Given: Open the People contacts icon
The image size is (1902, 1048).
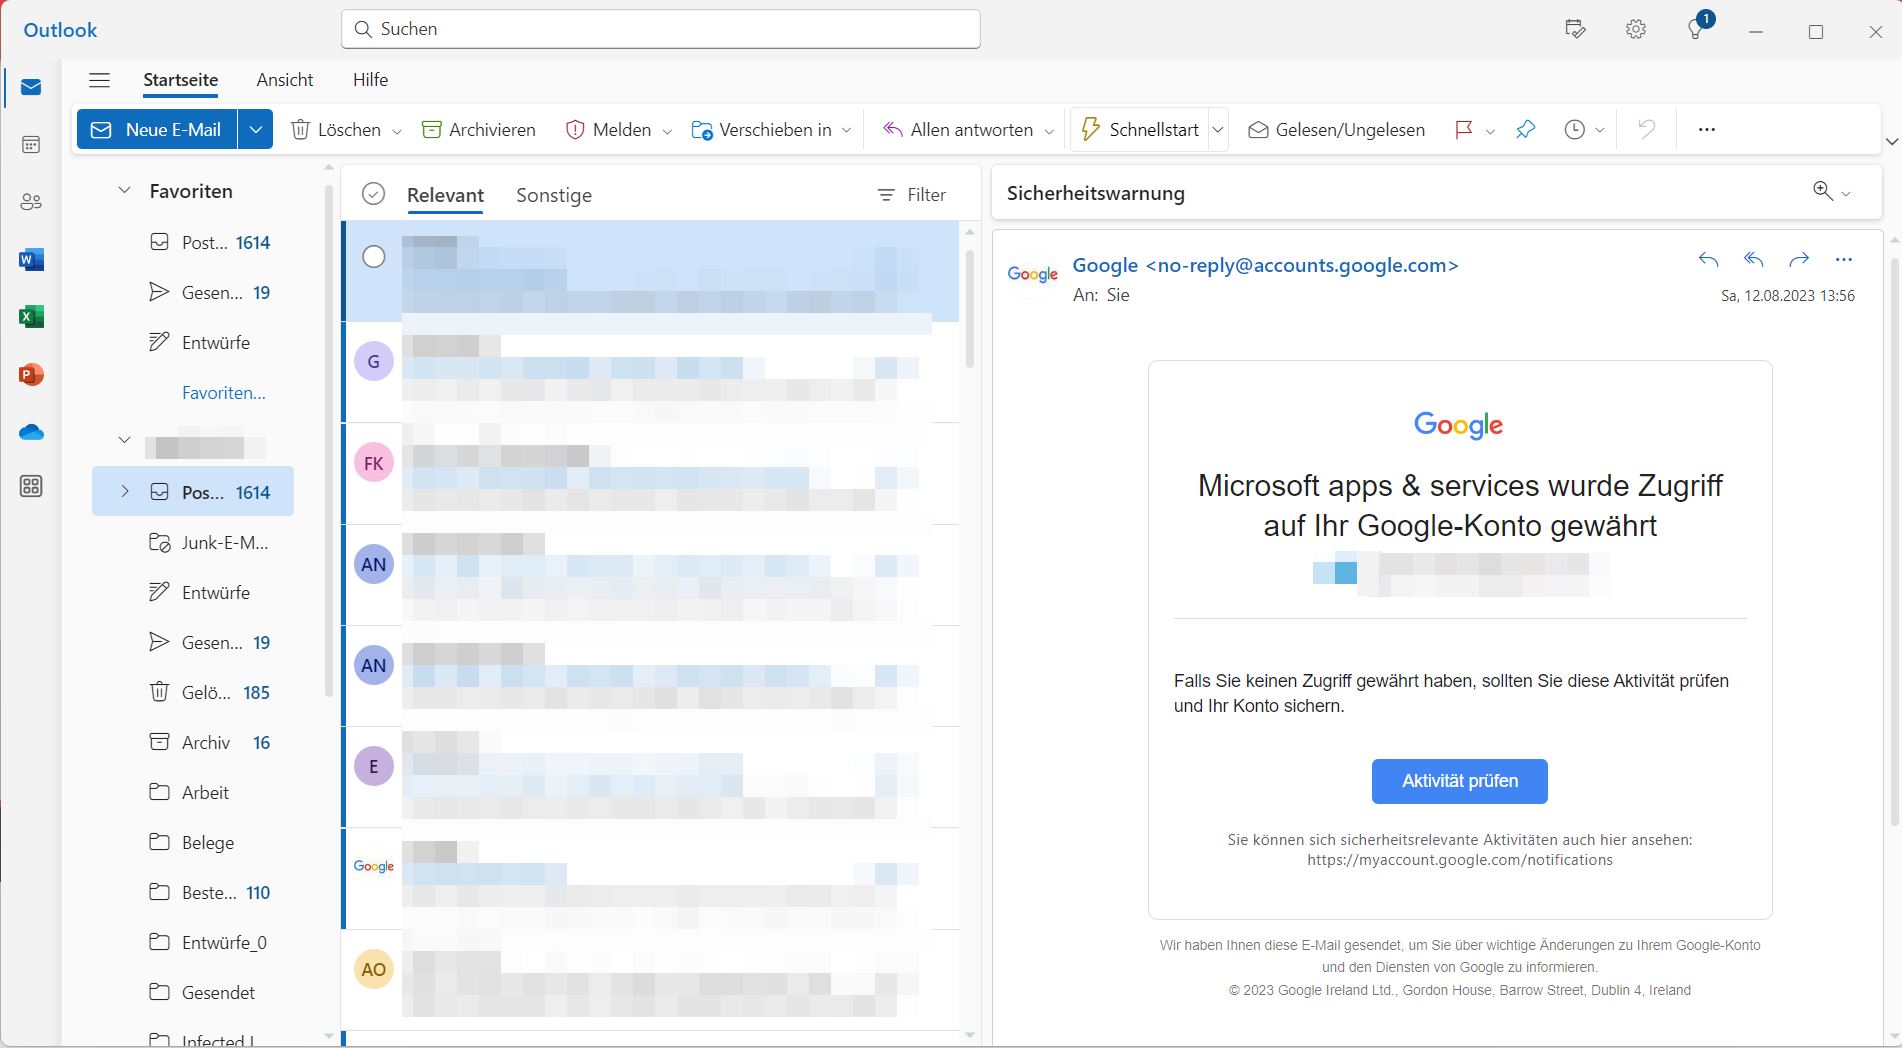Looking at the screenshot, I should (31, 202).
